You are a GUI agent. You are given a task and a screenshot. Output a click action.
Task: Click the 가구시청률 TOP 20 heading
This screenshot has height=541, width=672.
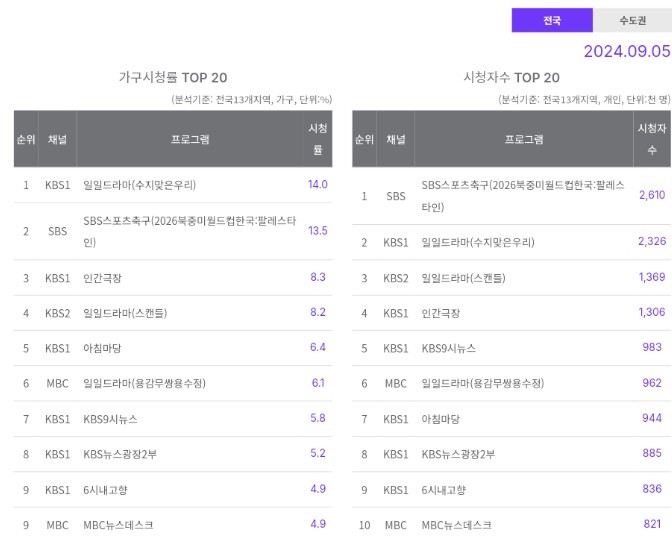pyautogui.click(x=173, y=78)
